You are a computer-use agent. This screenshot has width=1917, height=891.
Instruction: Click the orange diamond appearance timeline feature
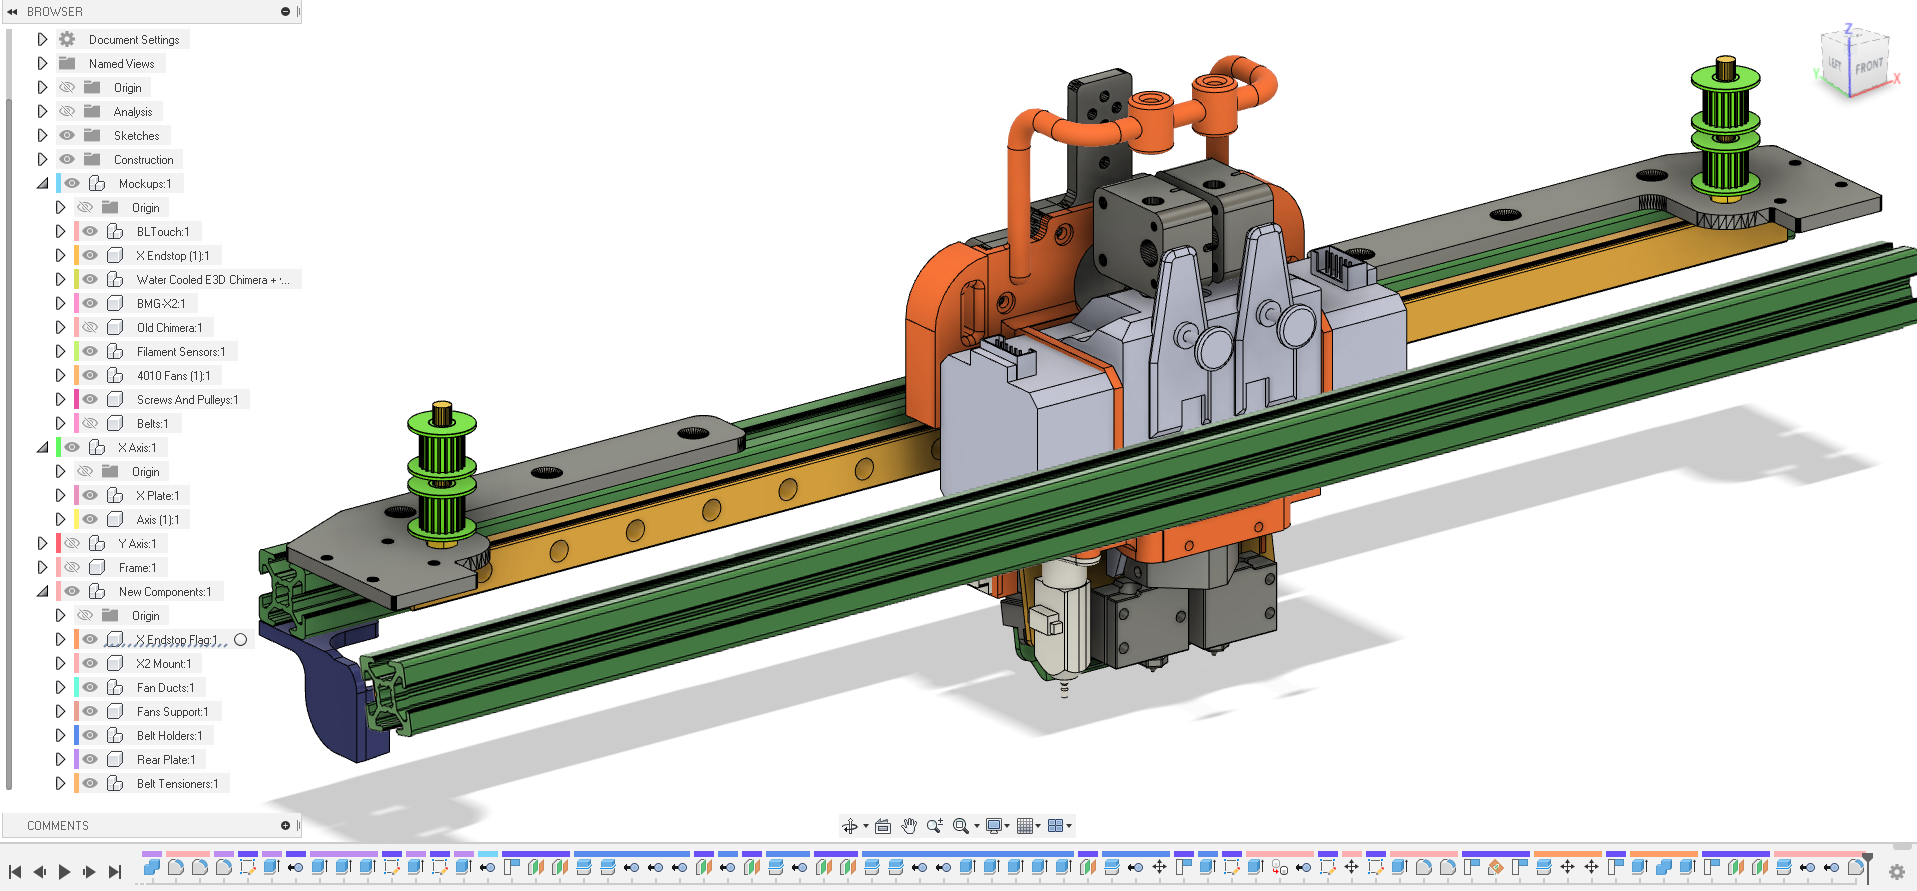coord(1496,868)
